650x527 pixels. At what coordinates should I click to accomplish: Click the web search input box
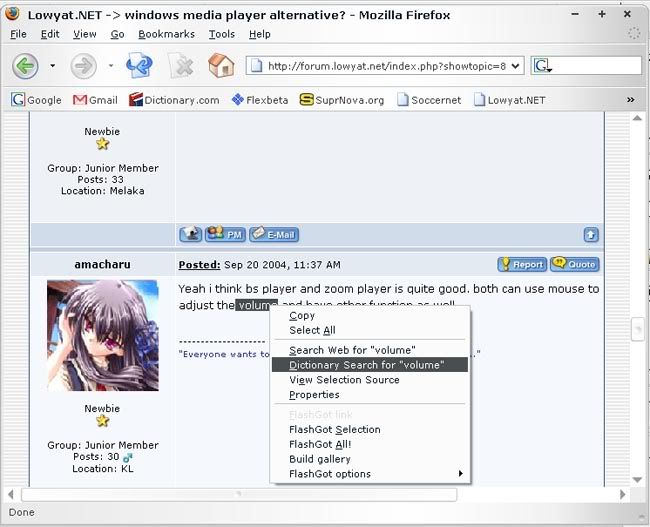(x=597, y=66)
